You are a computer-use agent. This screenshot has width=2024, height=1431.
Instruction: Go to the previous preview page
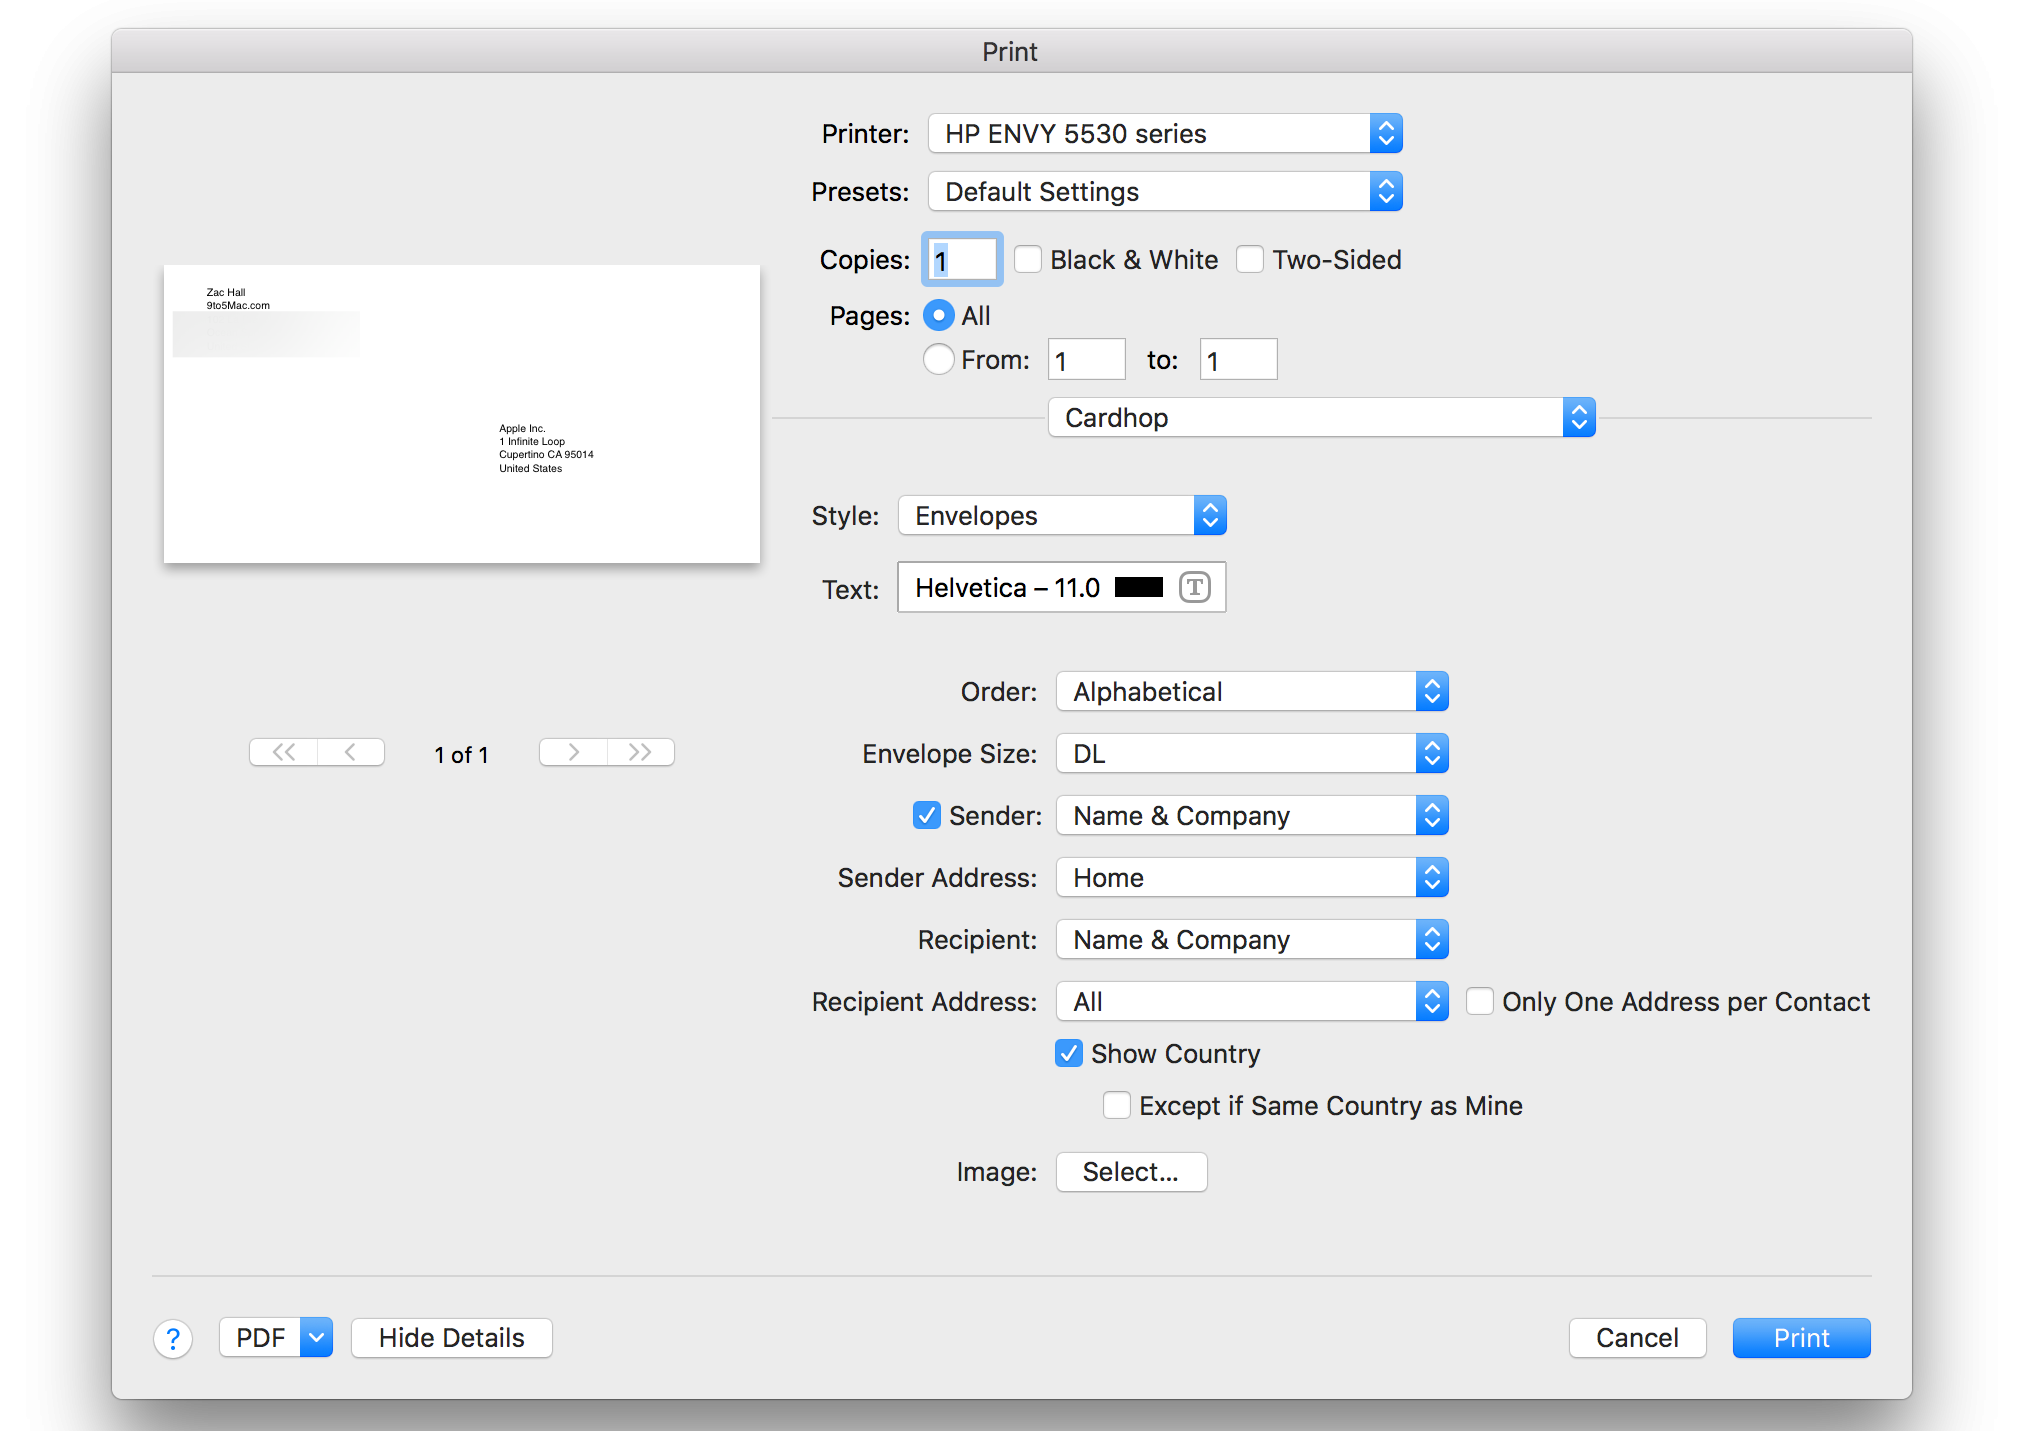click(351, 752)
